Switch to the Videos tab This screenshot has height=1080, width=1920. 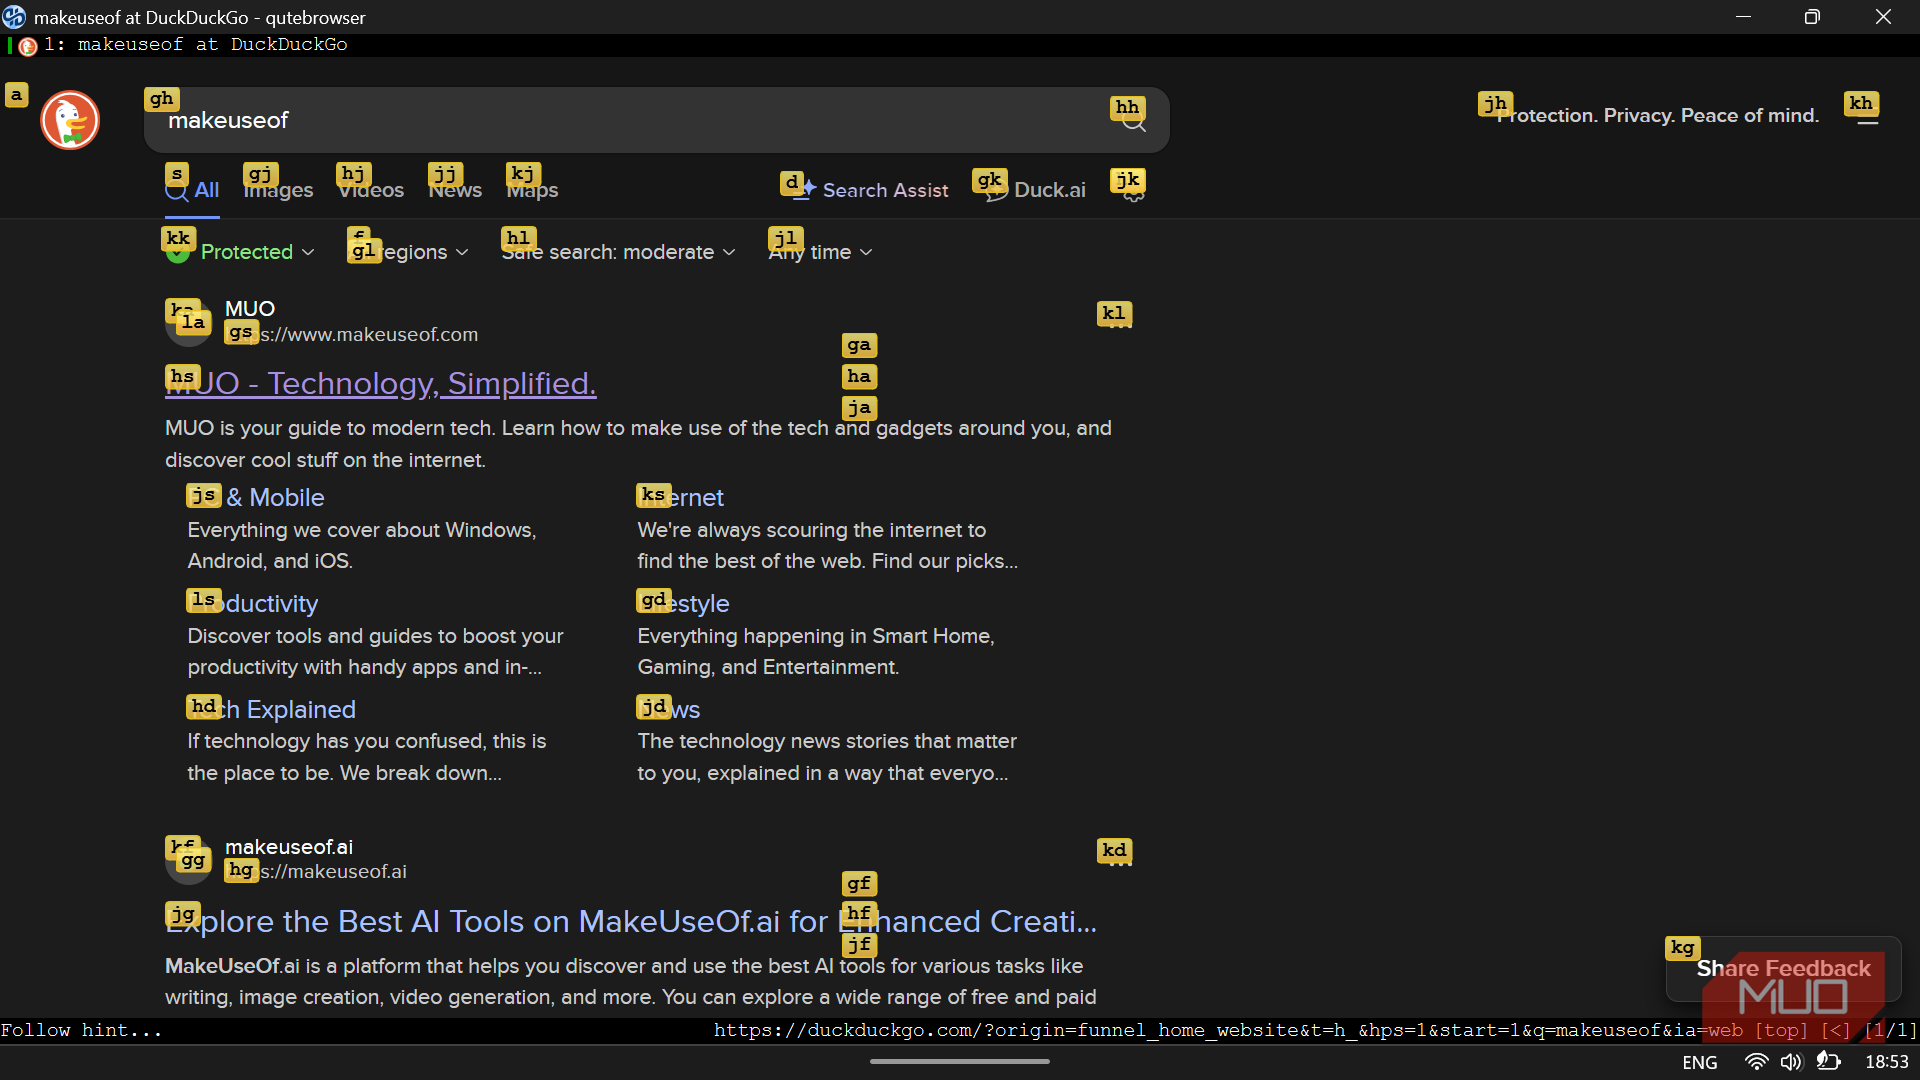tap(371, 190)
